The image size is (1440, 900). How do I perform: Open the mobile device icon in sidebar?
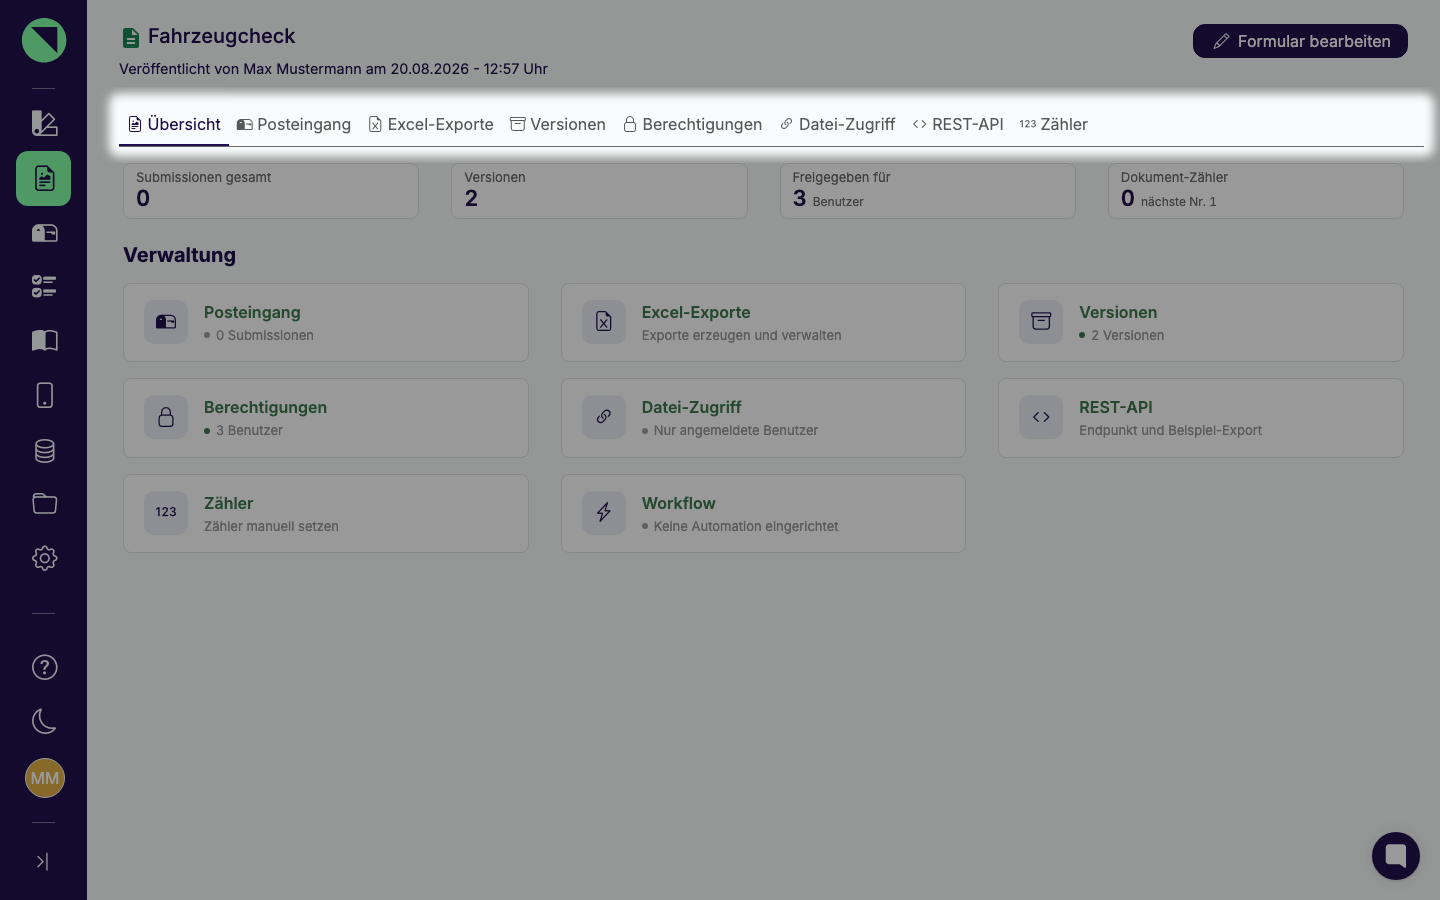pyautogui.click(x=44, y=395)
